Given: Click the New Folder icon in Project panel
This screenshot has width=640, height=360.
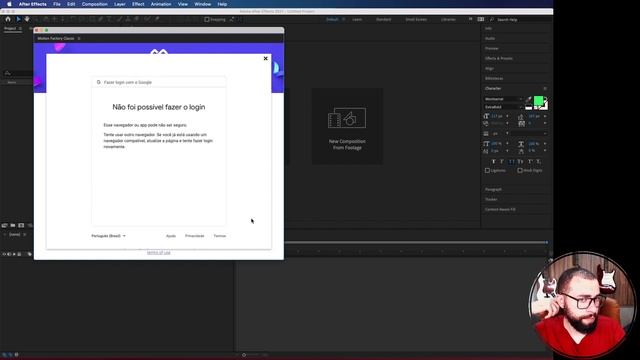Looking at the screenshot, I should (13, 225).
